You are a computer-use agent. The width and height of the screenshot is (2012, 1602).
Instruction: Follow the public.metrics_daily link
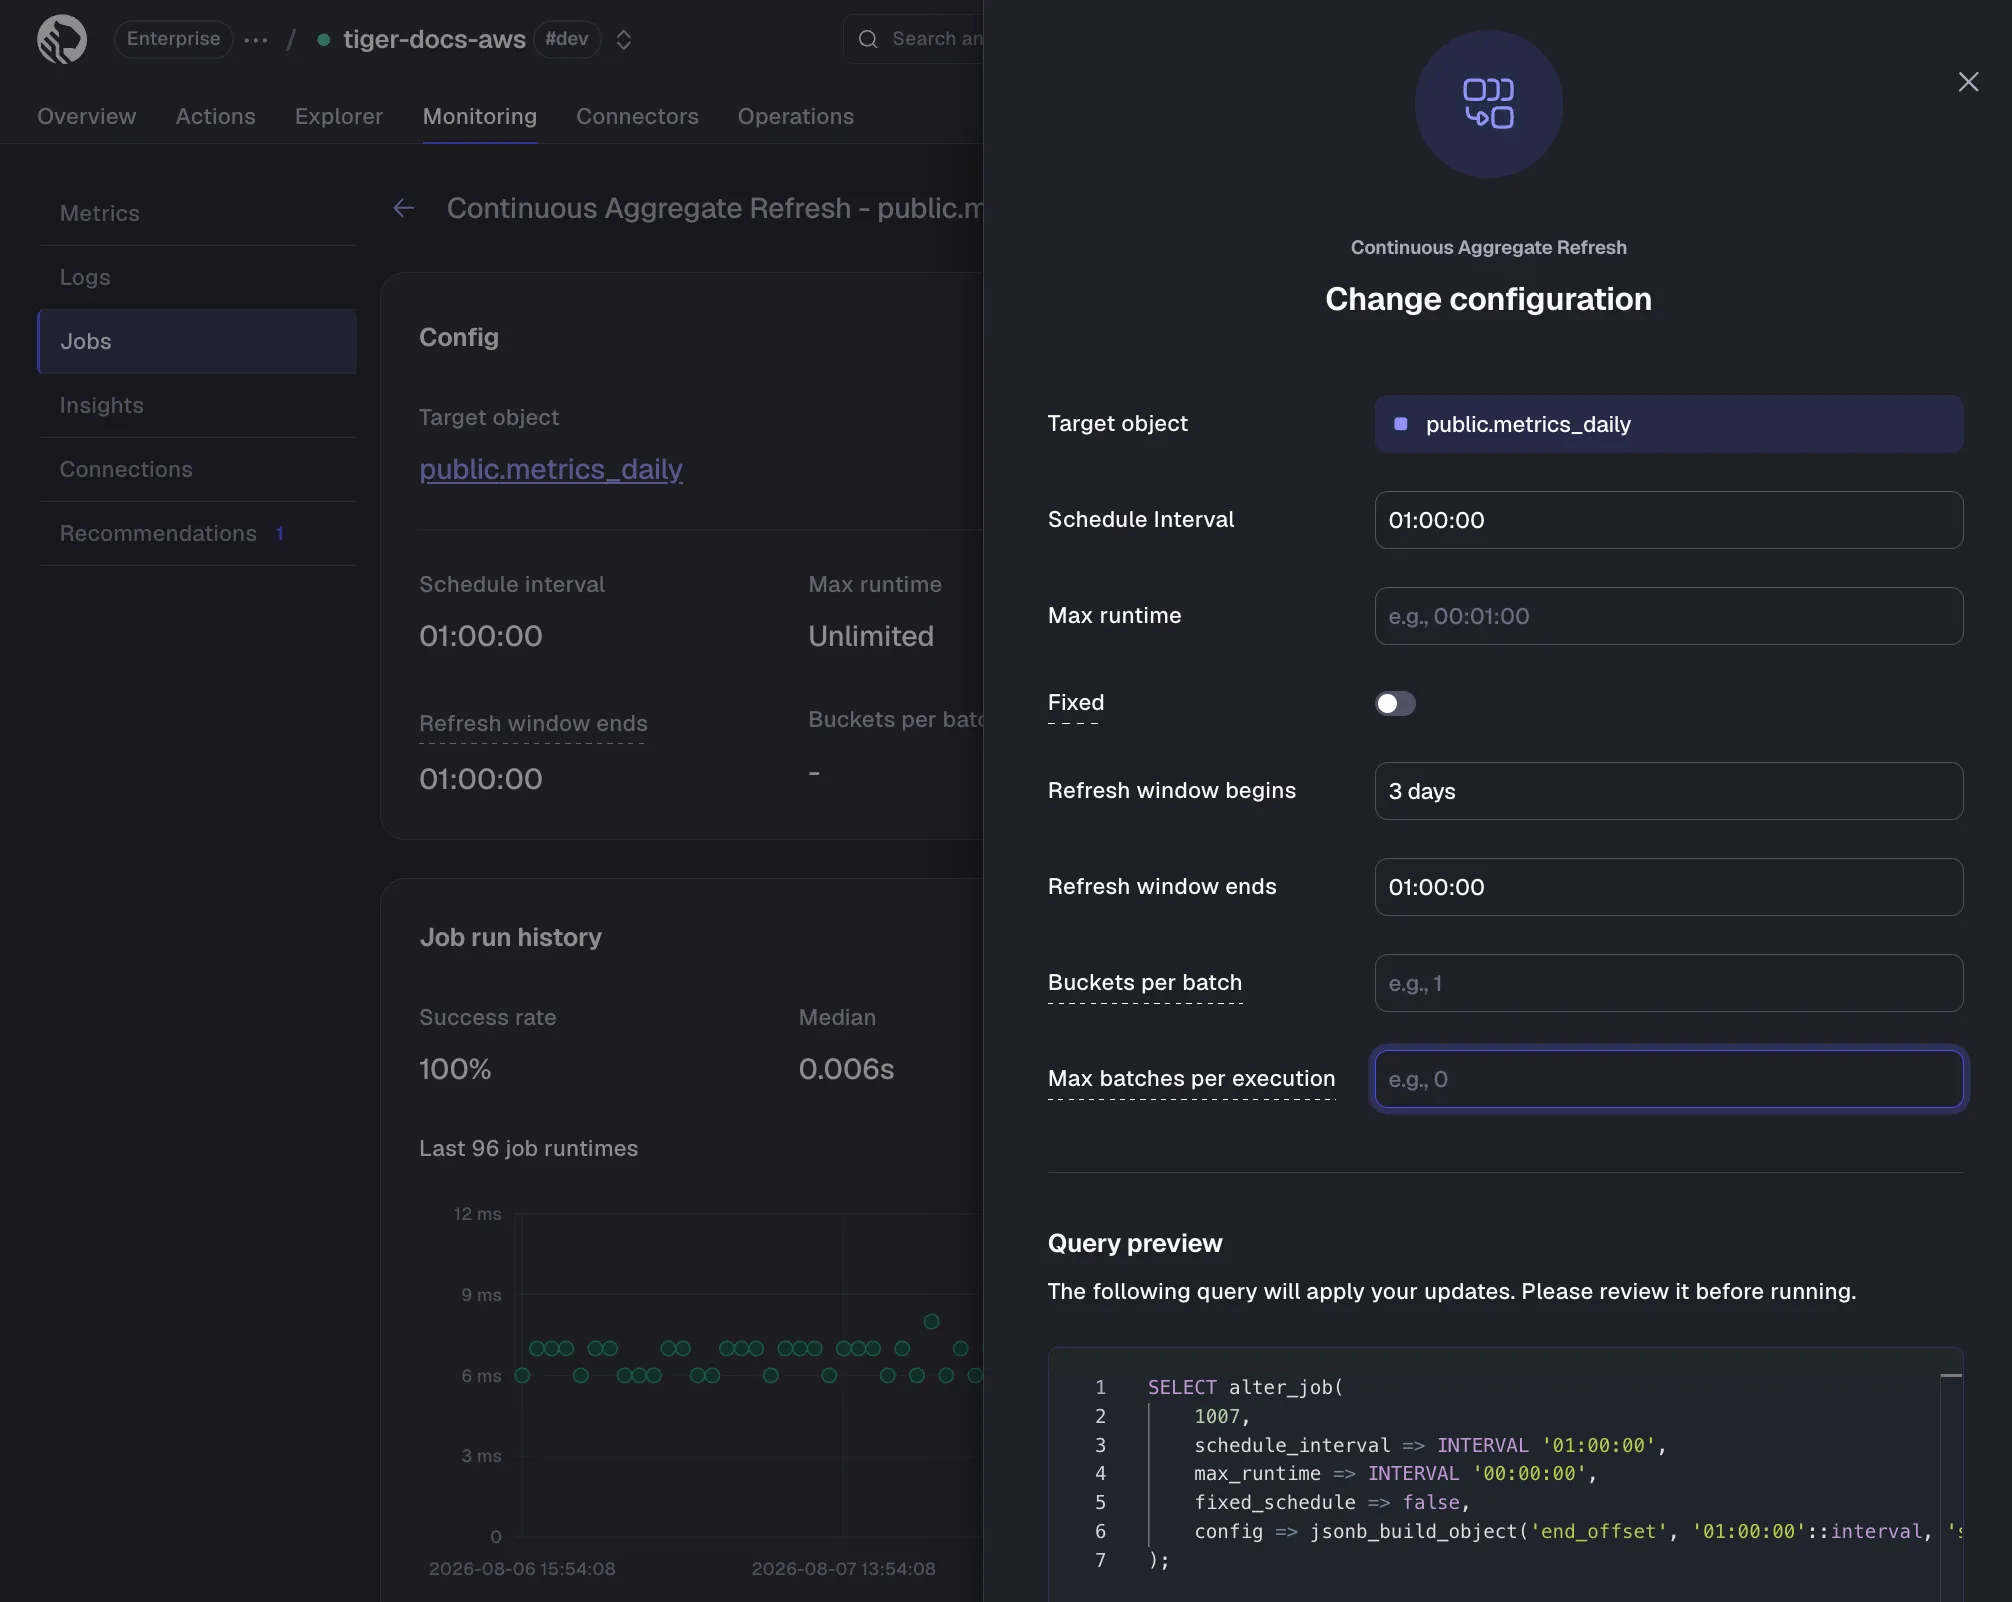coord(551,469)
